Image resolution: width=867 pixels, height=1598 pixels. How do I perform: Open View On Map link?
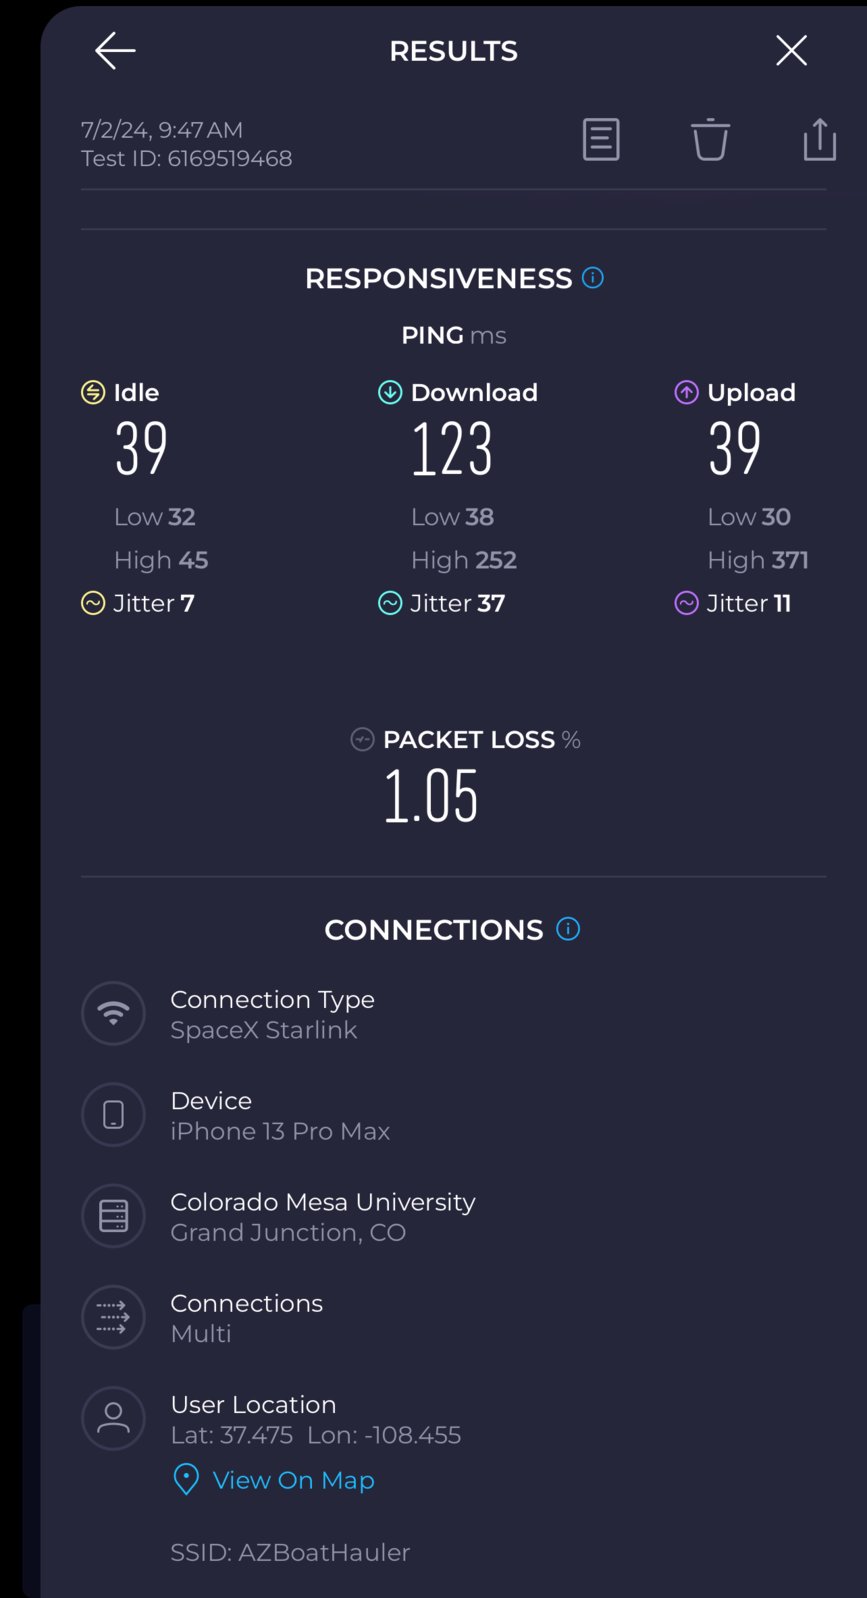[x=293, y=1480]
